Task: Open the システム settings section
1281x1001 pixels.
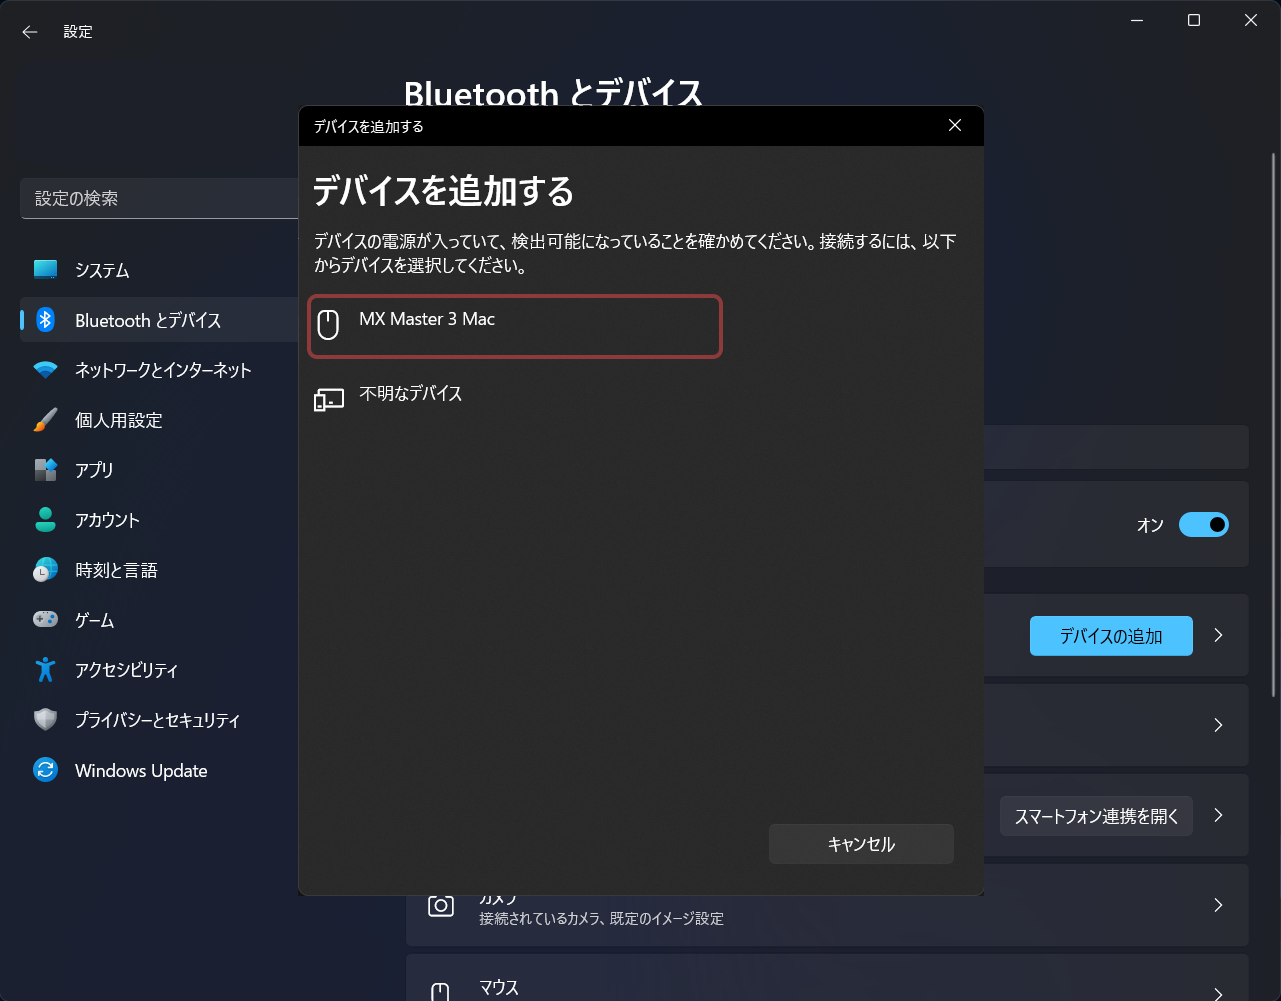Action: [102, 270]
